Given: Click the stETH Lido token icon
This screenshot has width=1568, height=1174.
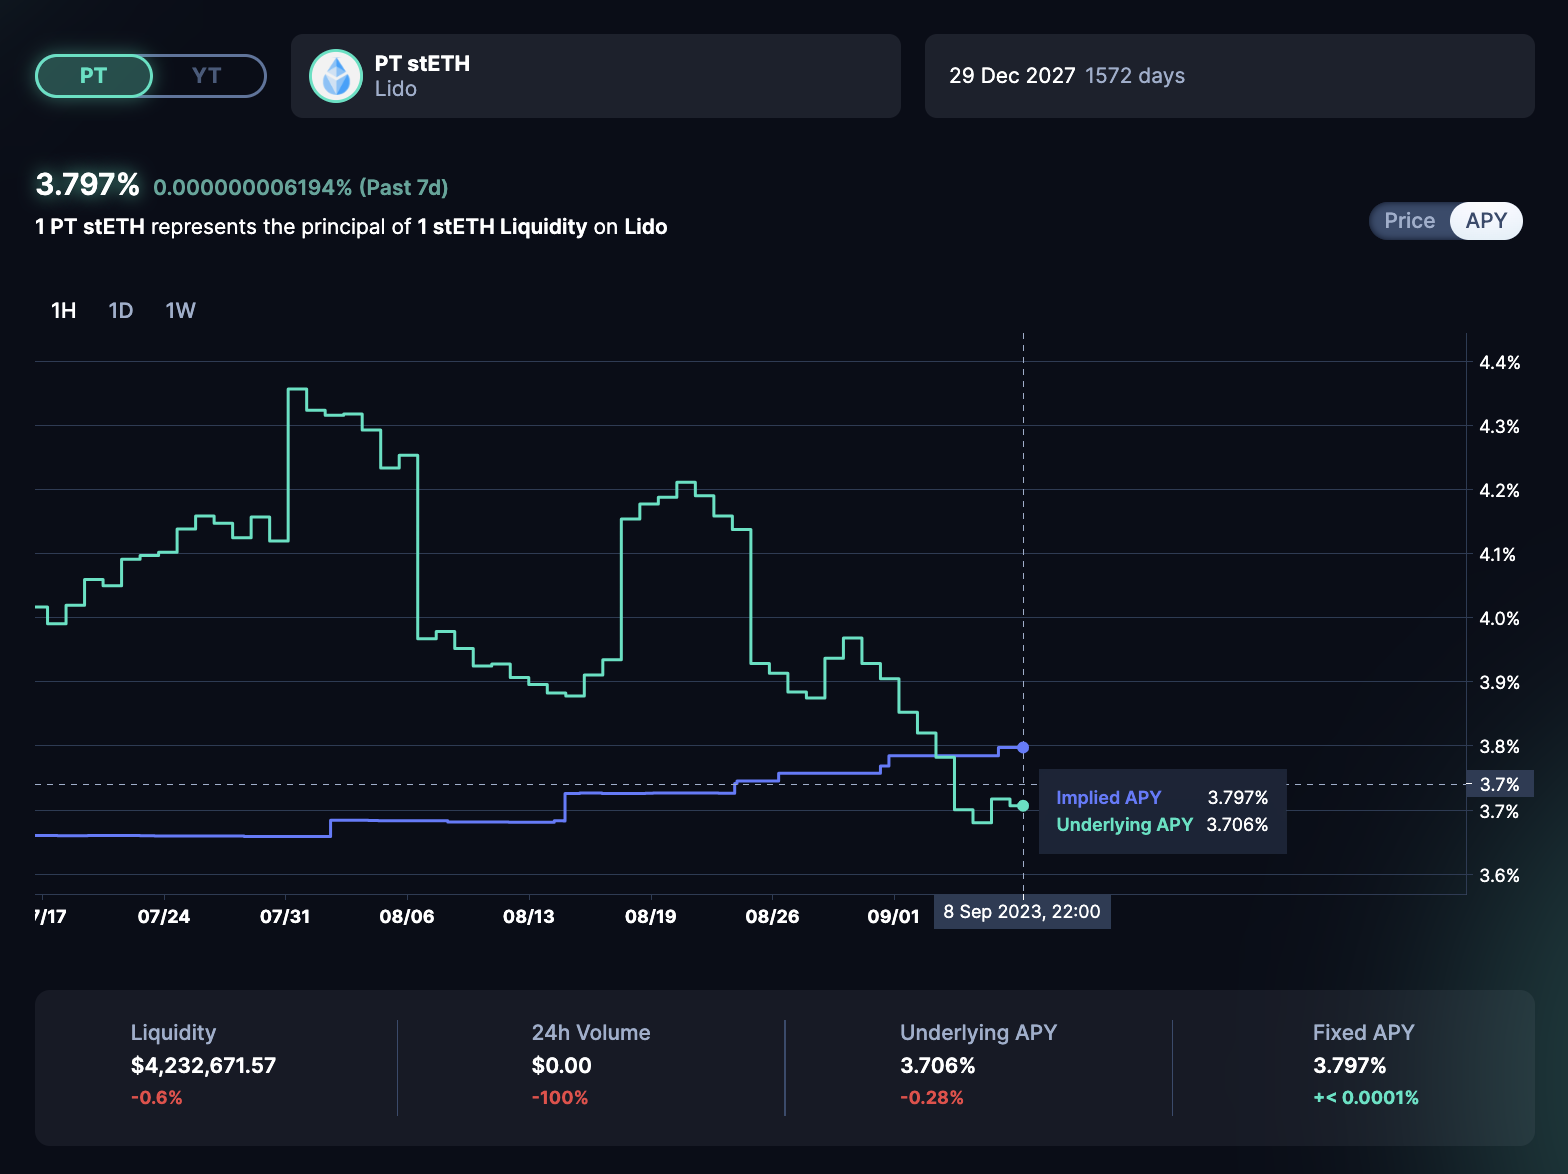Looking at the screenshot, I should [x=336, y=76].
